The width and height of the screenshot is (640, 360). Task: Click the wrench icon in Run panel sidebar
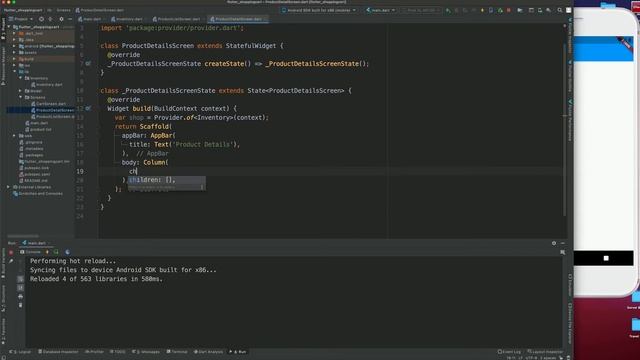tap(11, 261)
